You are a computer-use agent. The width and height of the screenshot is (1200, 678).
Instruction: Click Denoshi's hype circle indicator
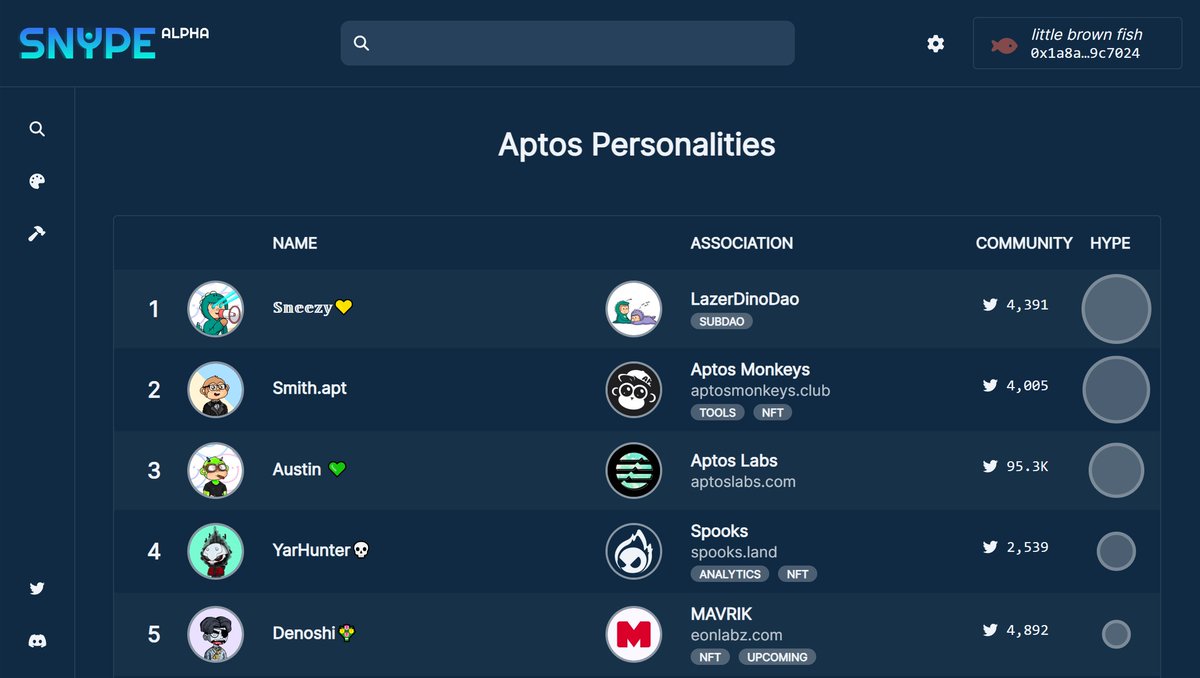tap(1116, 634)
